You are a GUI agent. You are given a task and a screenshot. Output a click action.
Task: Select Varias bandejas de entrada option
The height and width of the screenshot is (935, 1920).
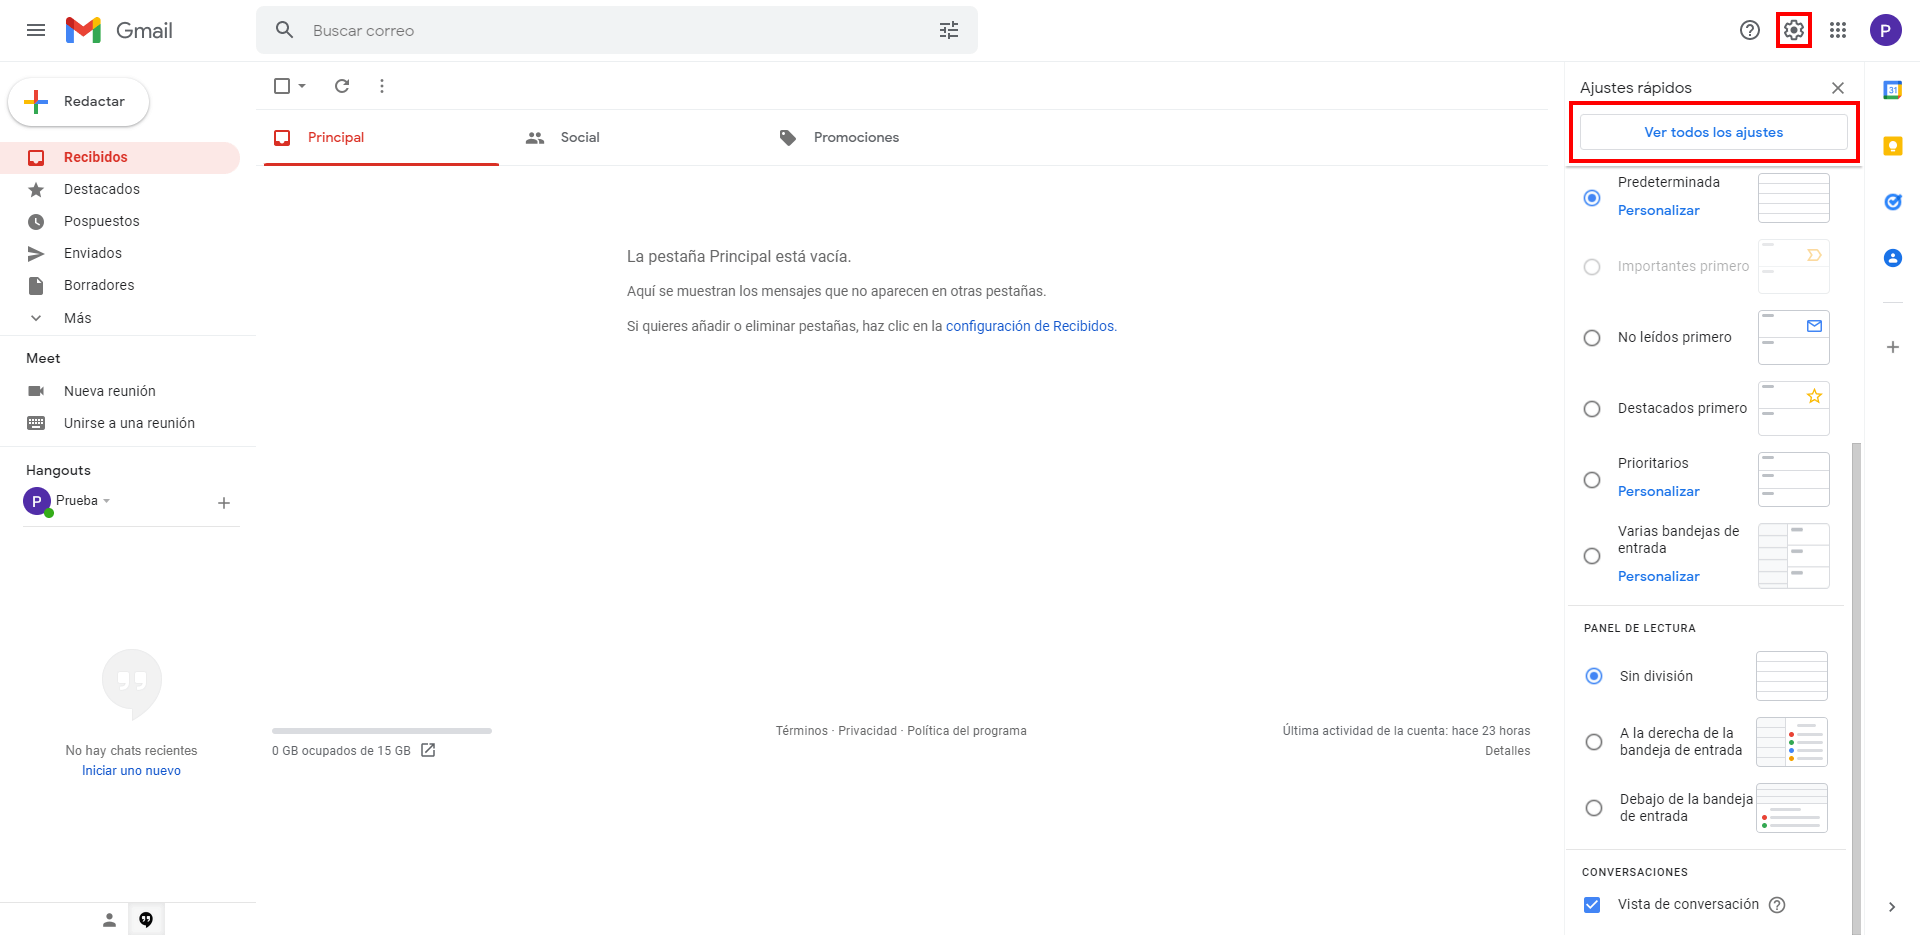point(1592,556)
